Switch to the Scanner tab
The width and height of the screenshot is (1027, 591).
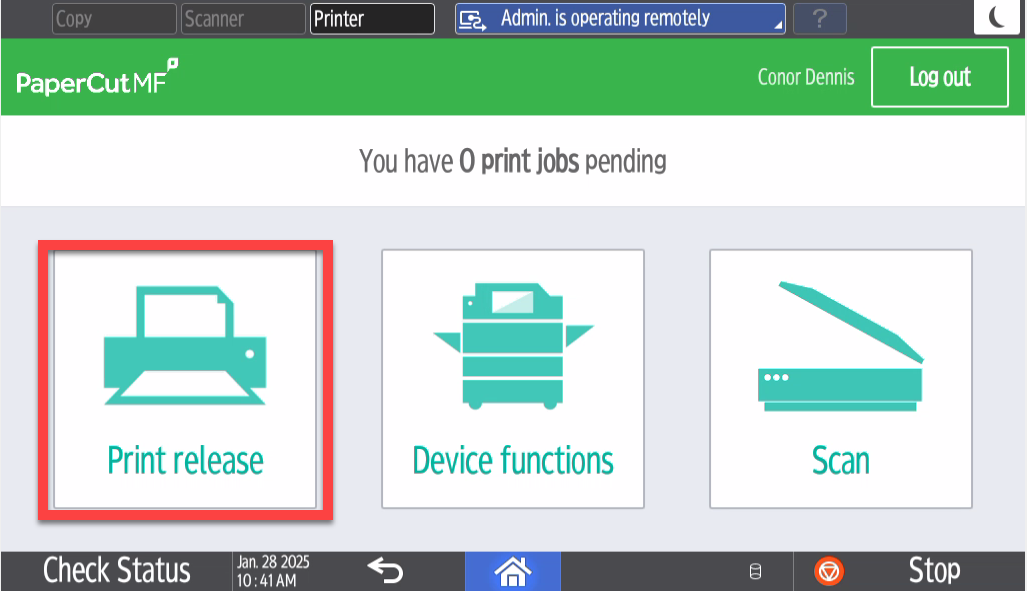[x=242, y=18]
